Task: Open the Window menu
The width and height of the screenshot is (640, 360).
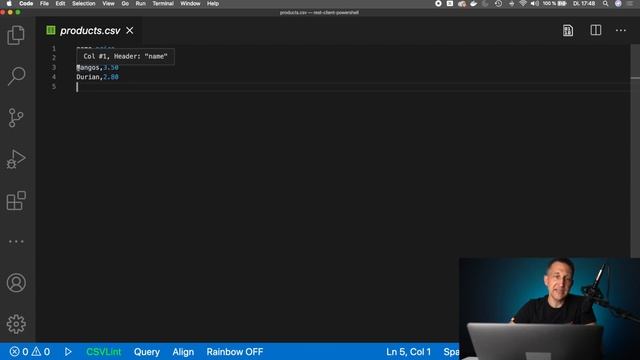Action: 190,4
